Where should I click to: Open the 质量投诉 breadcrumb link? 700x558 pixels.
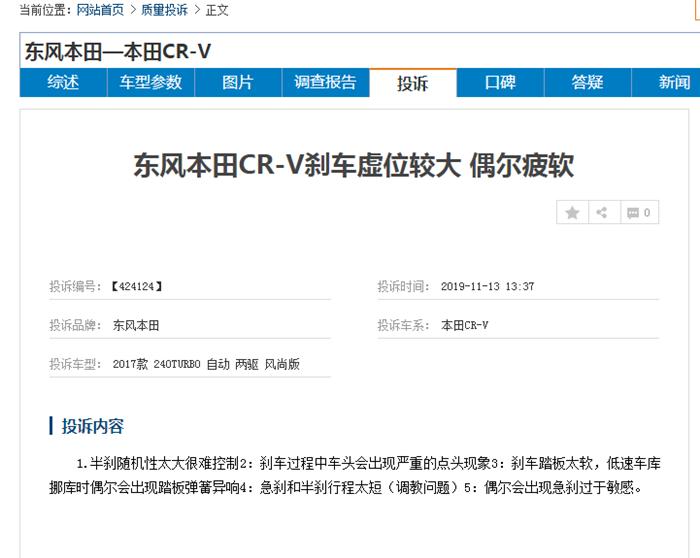point(164,10)
